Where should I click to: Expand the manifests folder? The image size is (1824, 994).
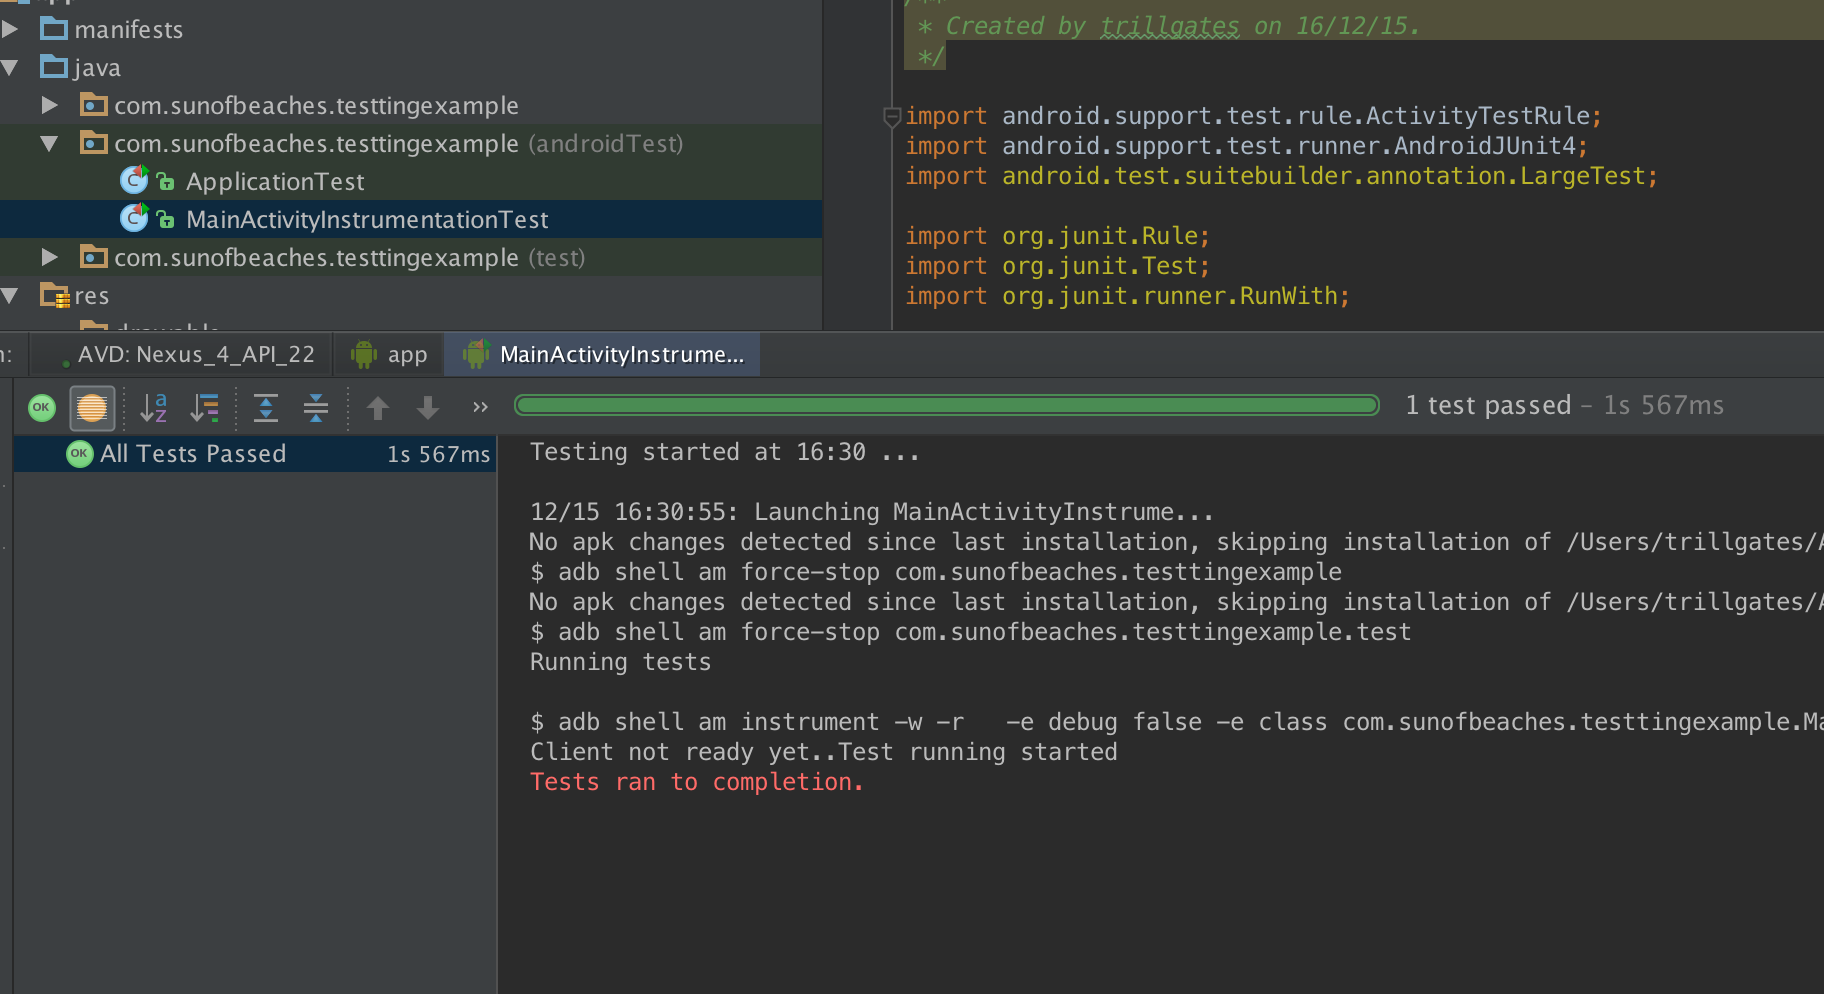(11, 29)
